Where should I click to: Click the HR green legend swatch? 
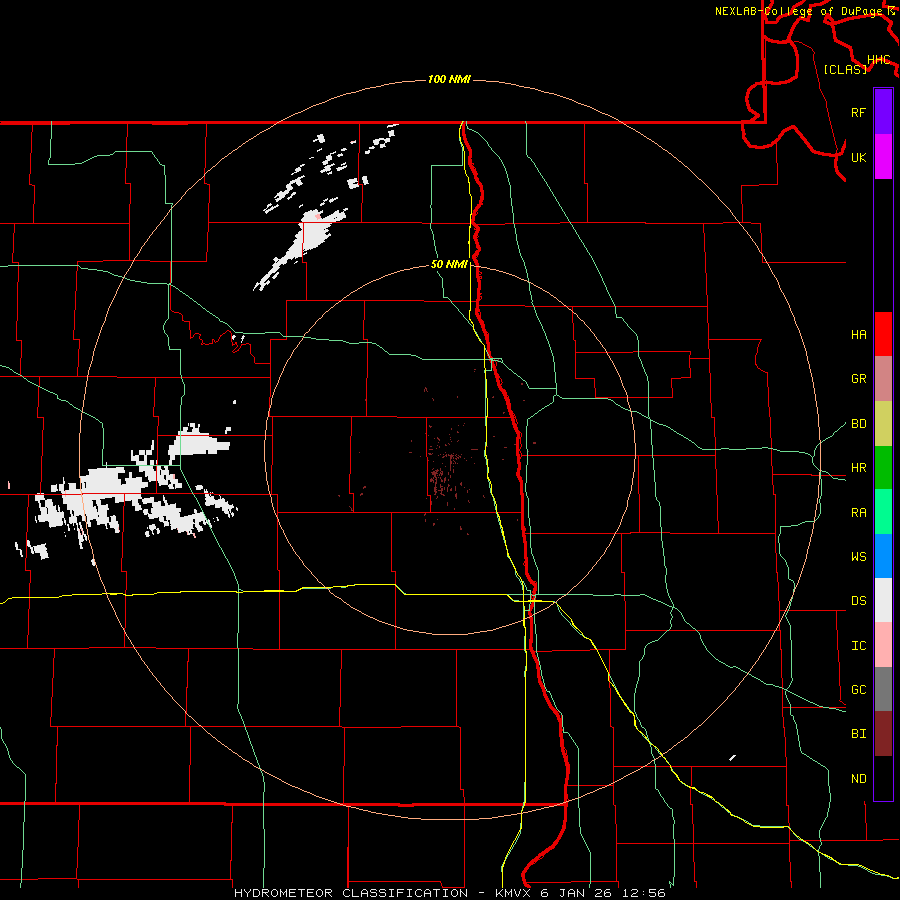[883, 467]
